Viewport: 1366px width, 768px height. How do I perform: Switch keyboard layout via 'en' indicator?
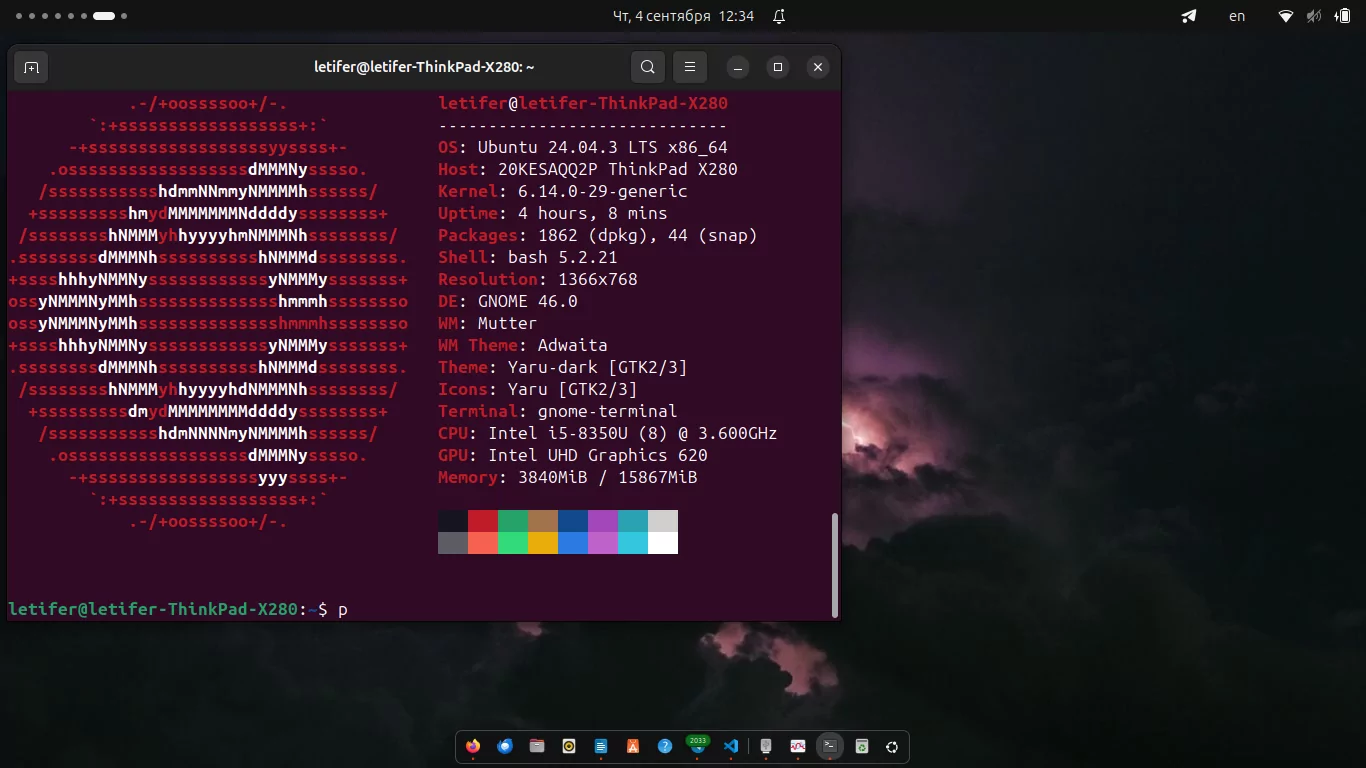point(1237,16)
